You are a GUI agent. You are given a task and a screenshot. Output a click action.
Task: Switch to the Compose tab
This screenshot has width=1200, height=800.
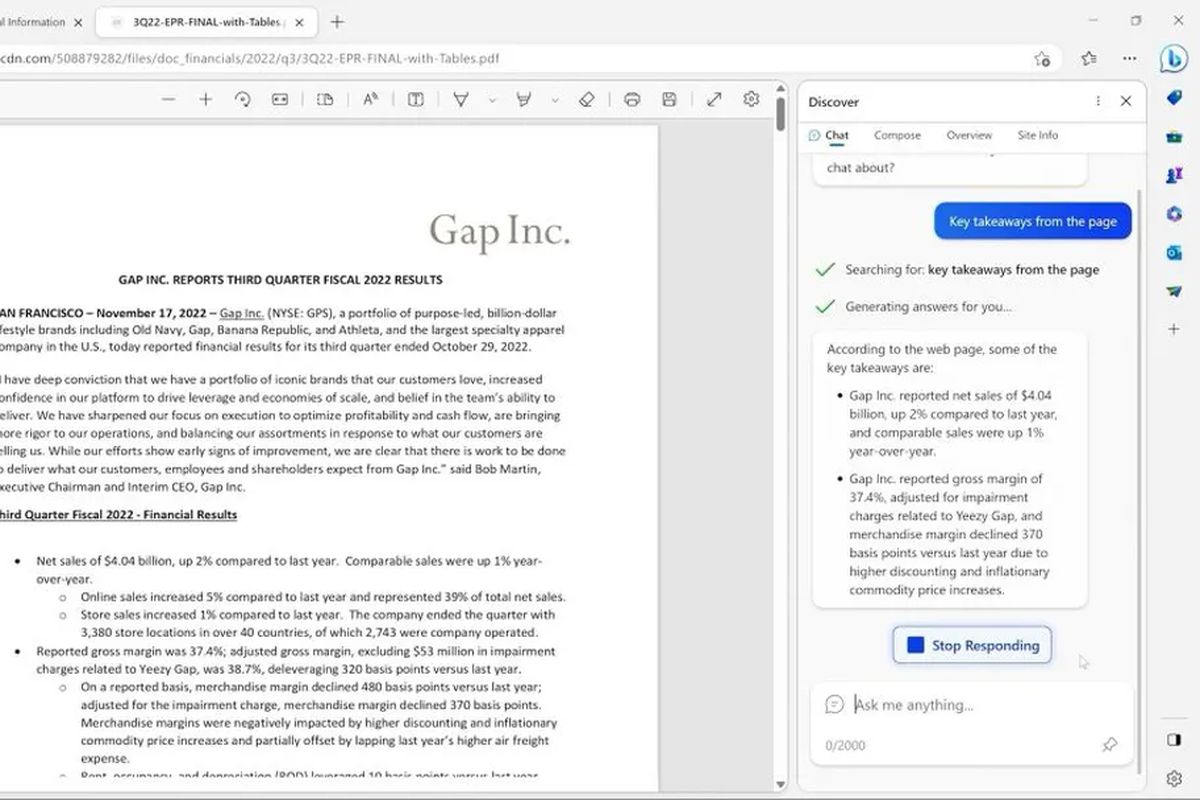click(897, 135)
